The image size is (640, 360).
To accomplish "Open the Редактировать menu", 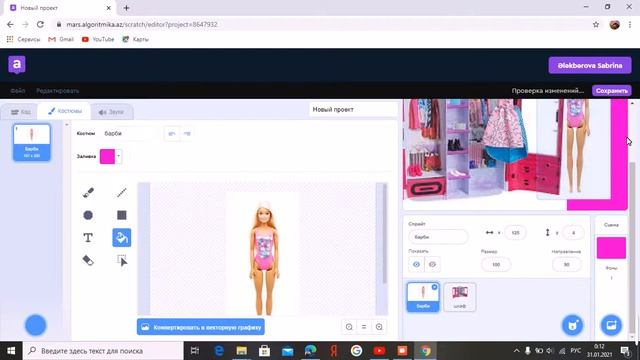I will [58, 91].
